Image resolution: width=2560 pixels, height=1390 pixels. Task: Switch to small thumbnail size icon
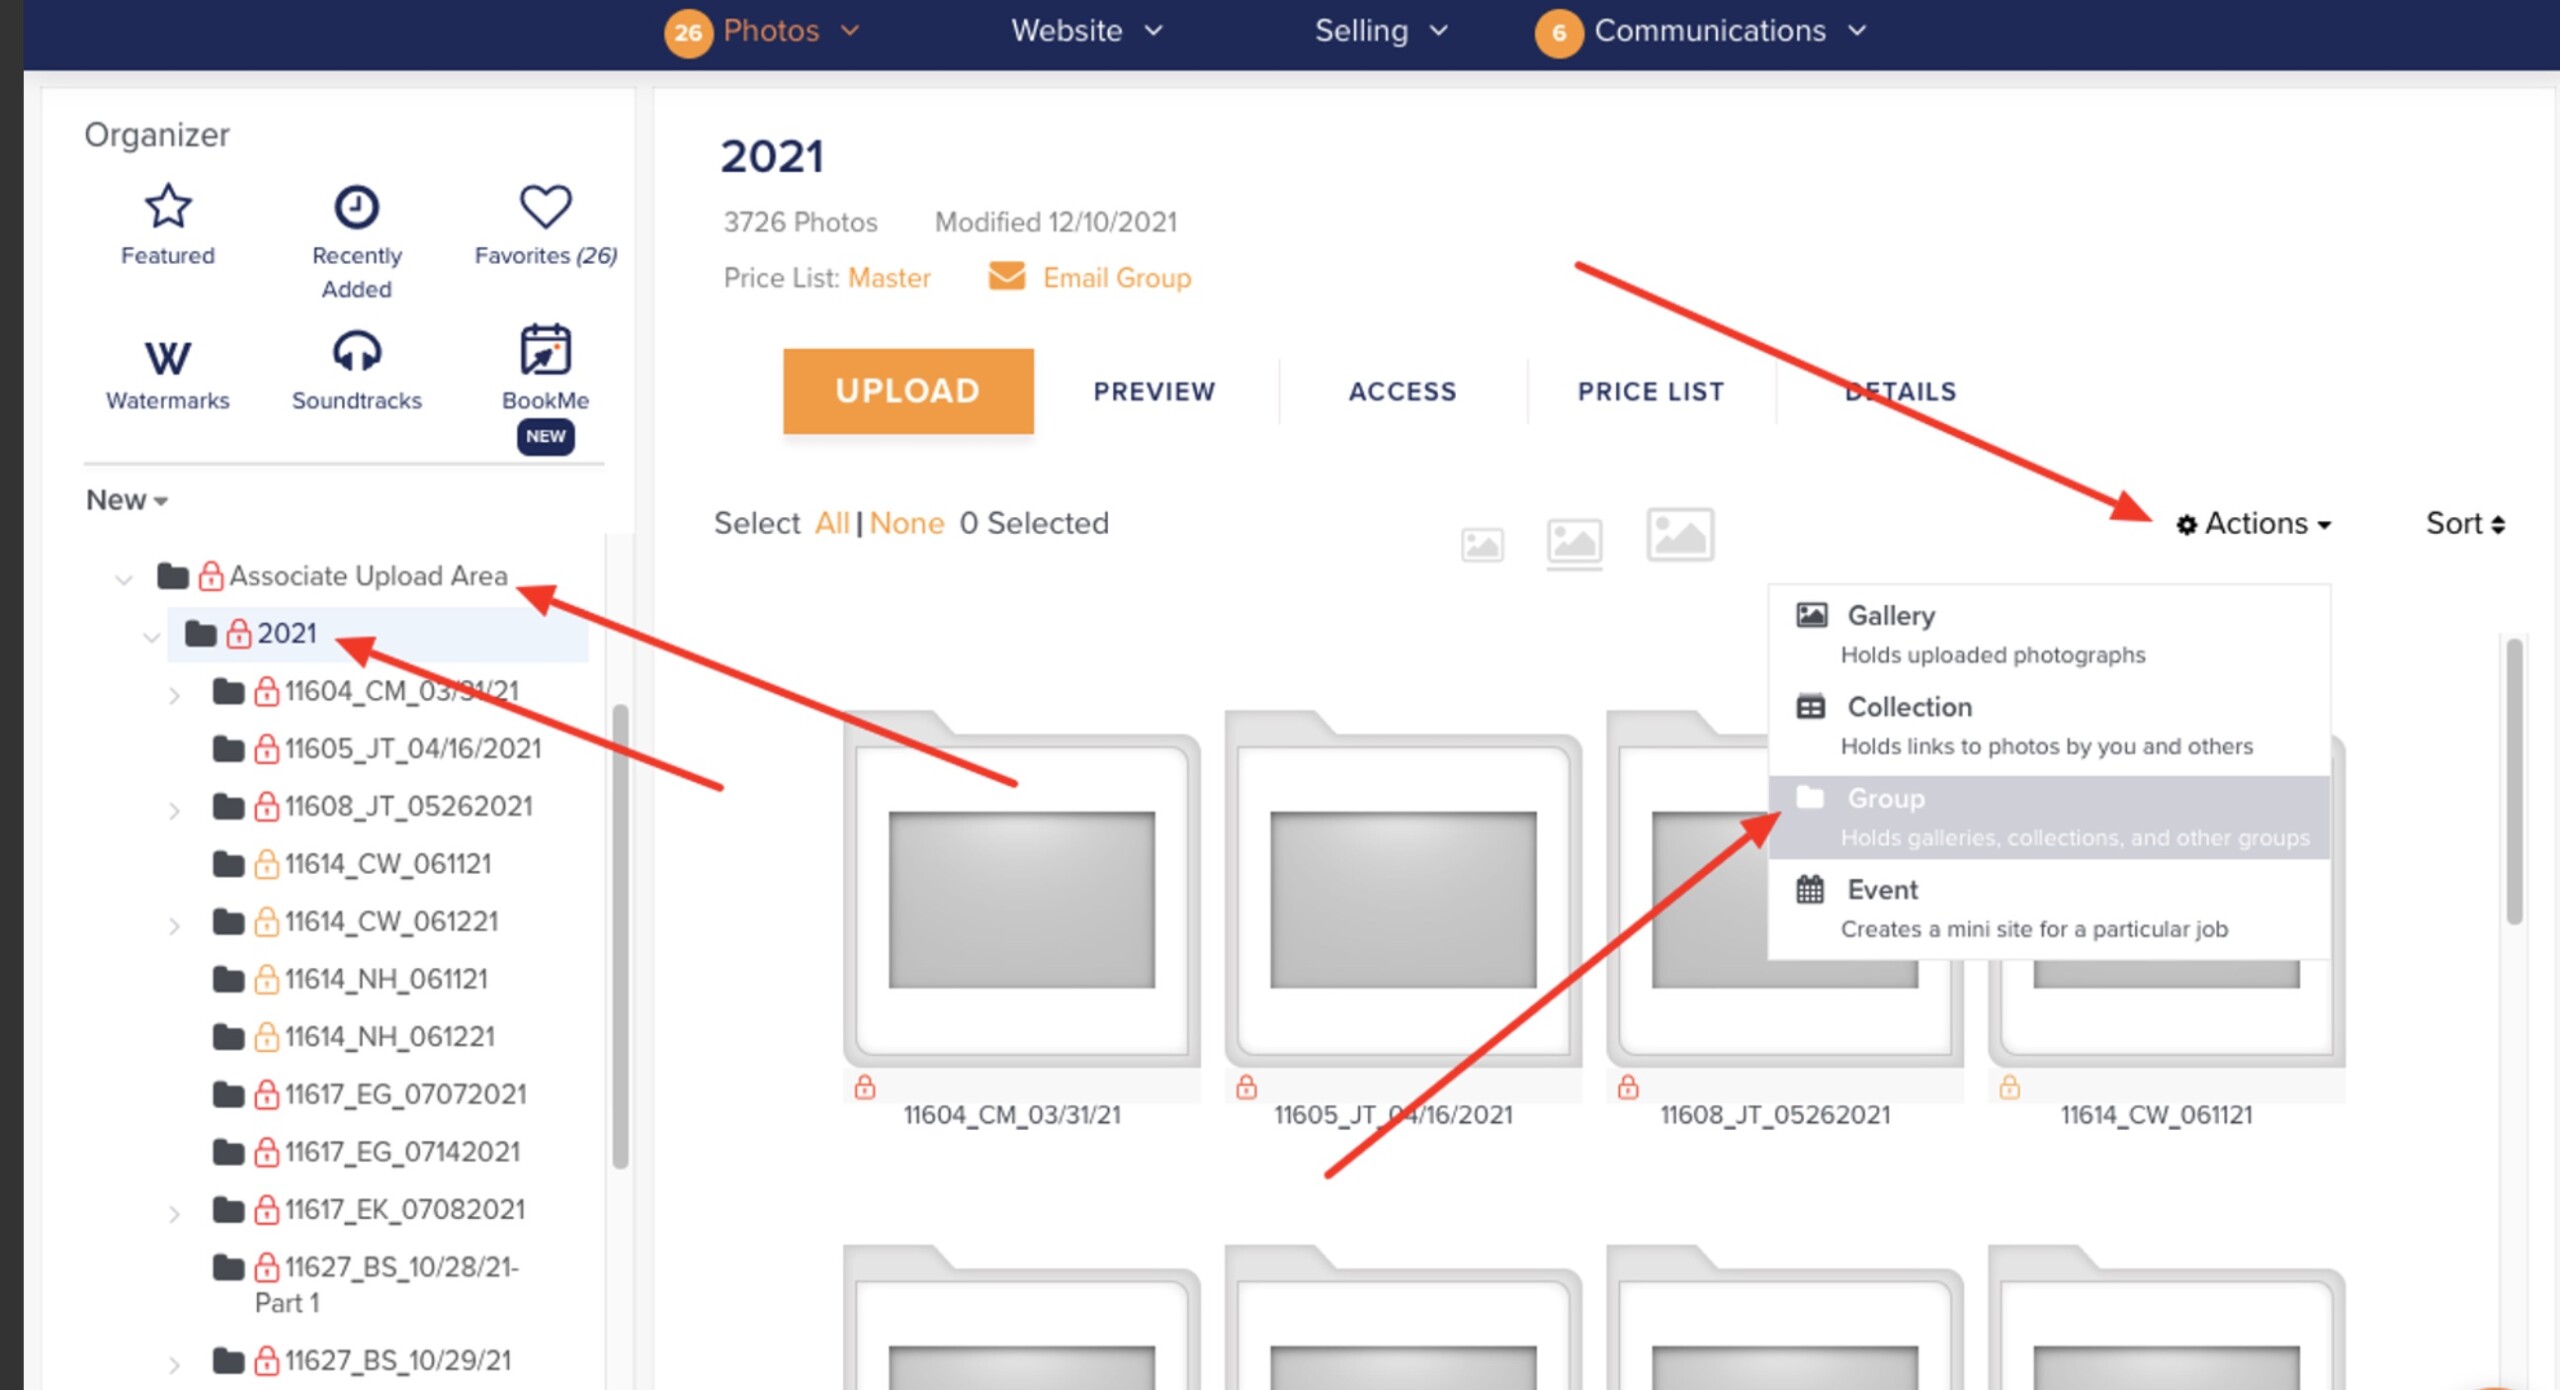point(1482,545)
